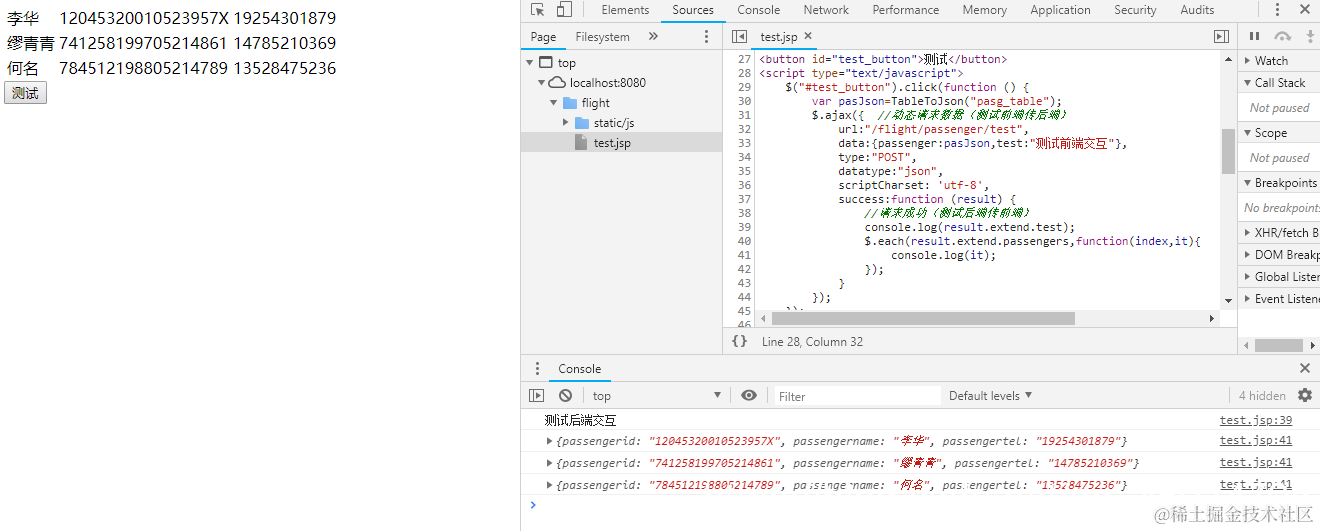The image size is (1320, 531).
Task: Collapse the Breakpoints section
Action: tap(1279, 183)
